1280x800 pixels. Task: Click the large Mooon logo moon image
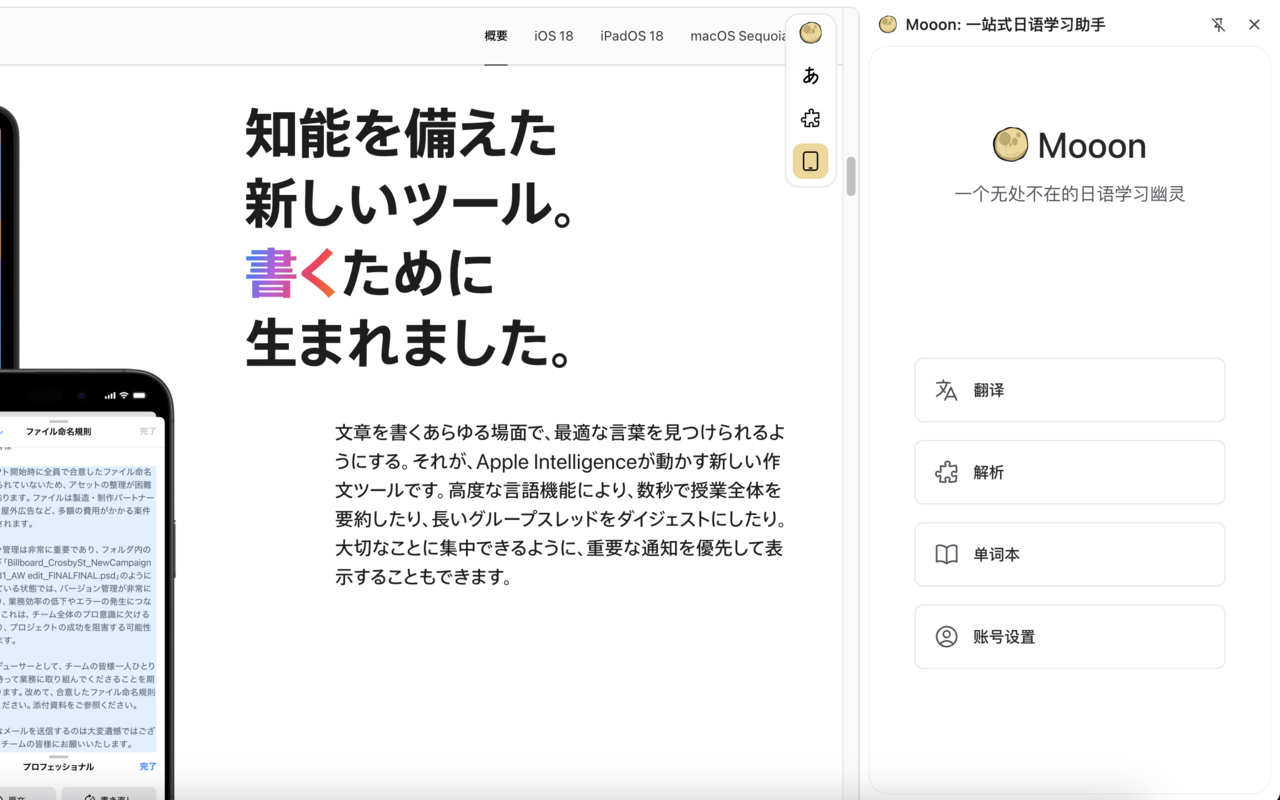point(1011,145)
